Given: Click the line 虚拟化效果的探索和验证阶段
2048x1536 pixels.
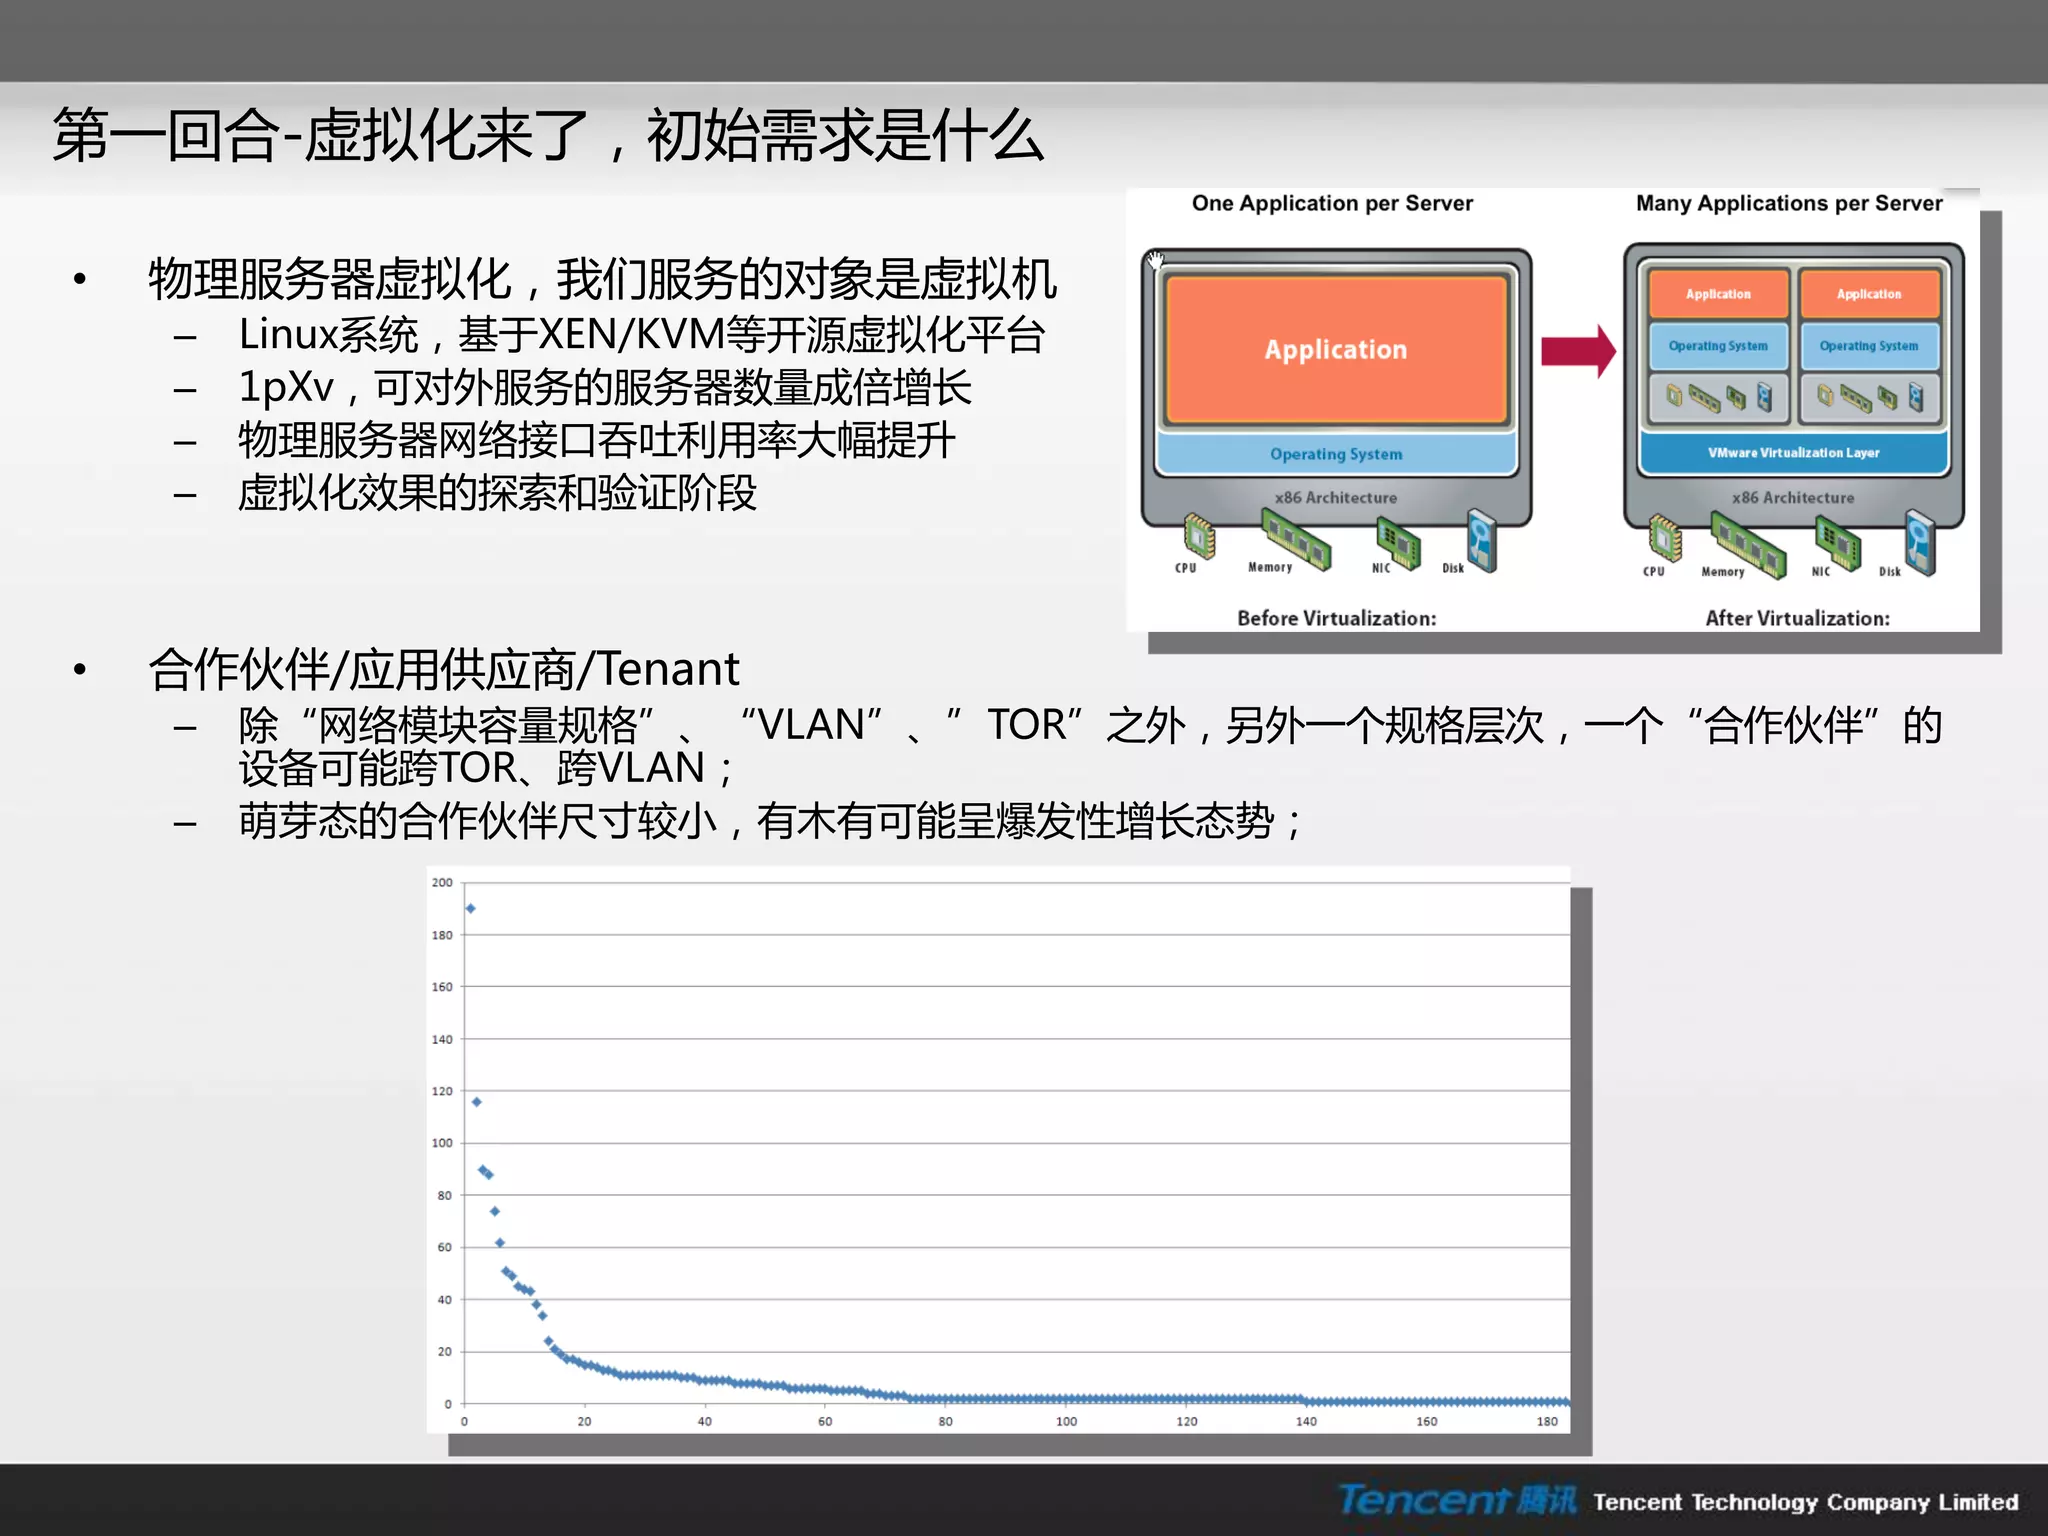Looking at the screenshot, I should tap(498, 494).
